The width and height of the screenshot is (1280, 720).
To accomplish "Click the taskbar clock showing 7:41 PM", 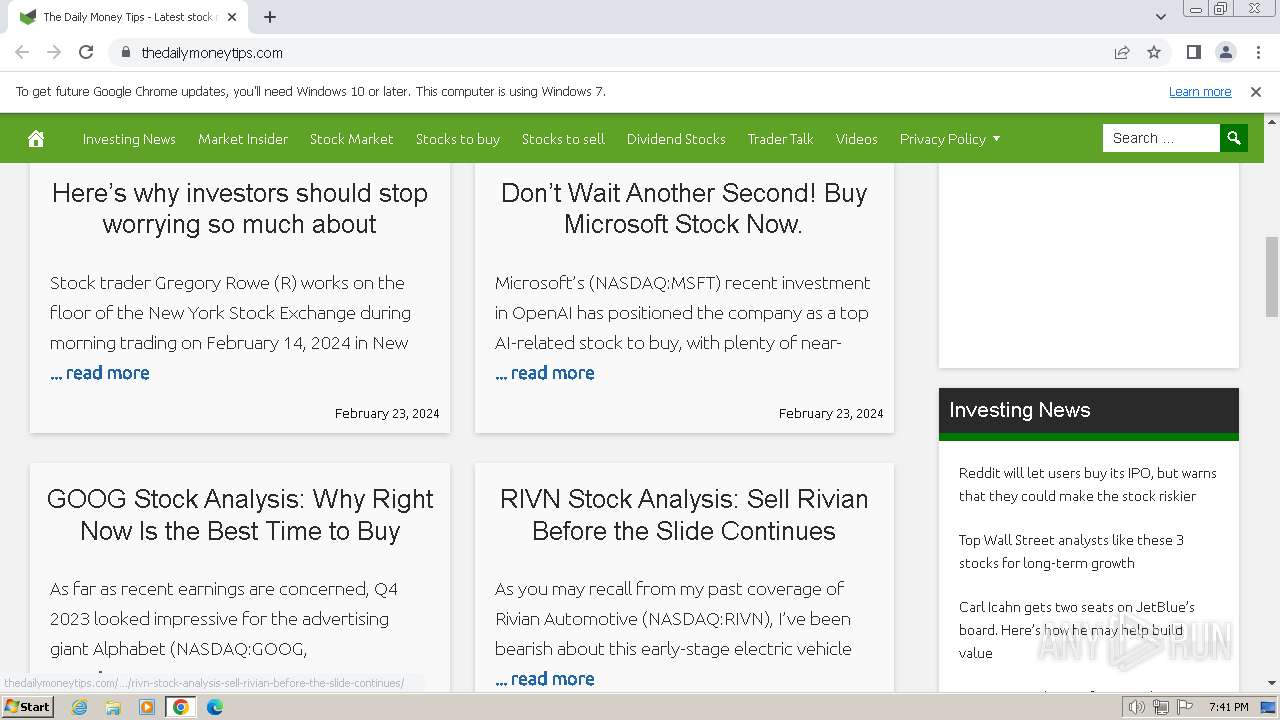I will pos(1228,707).
